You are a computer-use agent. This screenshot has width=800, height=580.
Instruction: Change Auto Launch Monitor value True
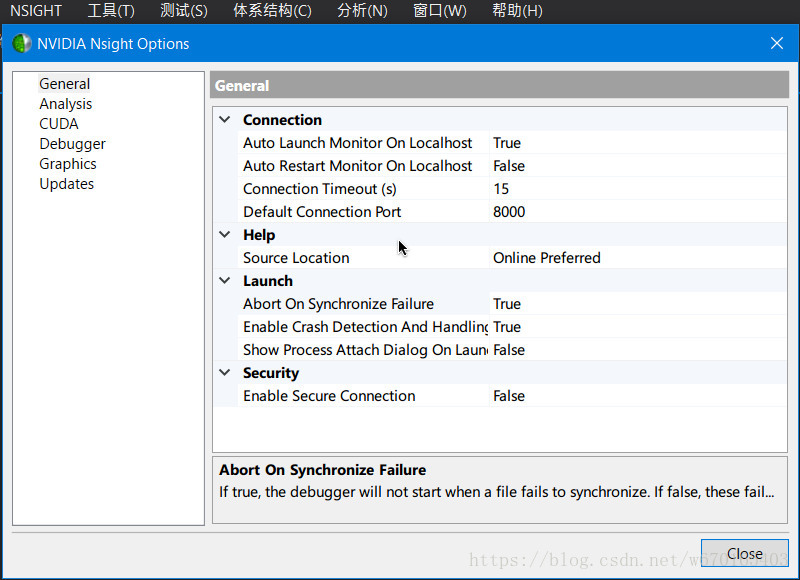[637, 143]
